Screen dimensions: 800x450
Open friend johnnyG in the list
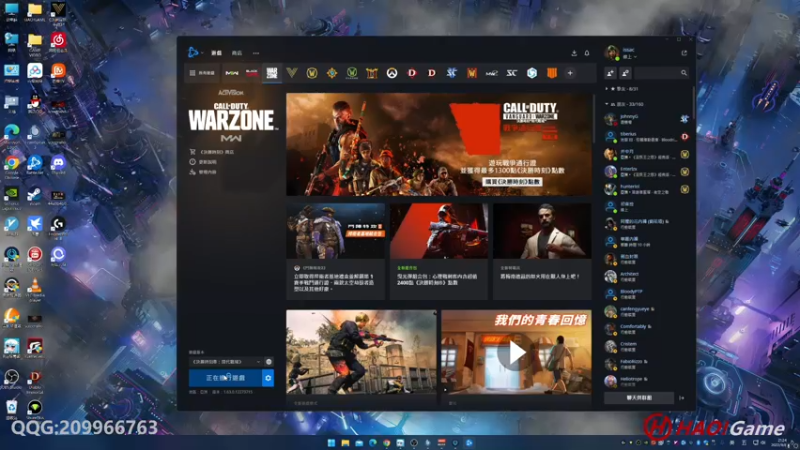(646, 119)
